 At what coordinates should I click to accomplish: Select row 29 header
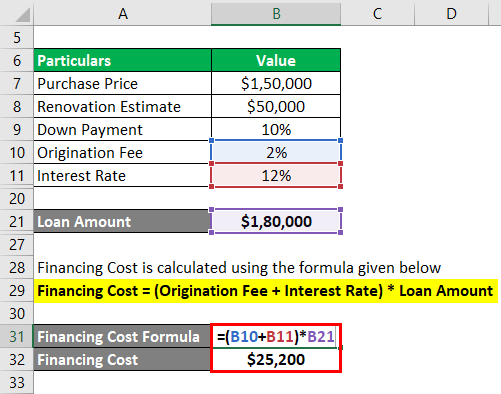point(17,291)
